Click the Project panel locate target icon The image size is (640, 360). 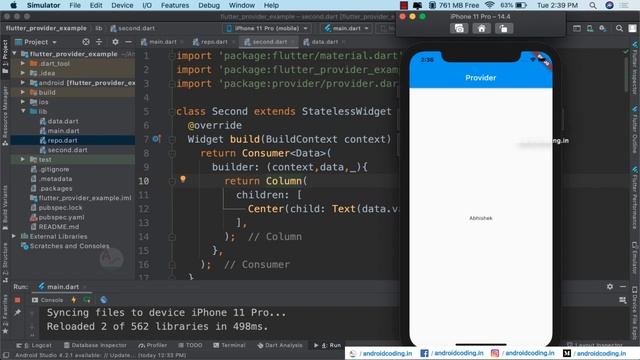click(x=86, y=42)
